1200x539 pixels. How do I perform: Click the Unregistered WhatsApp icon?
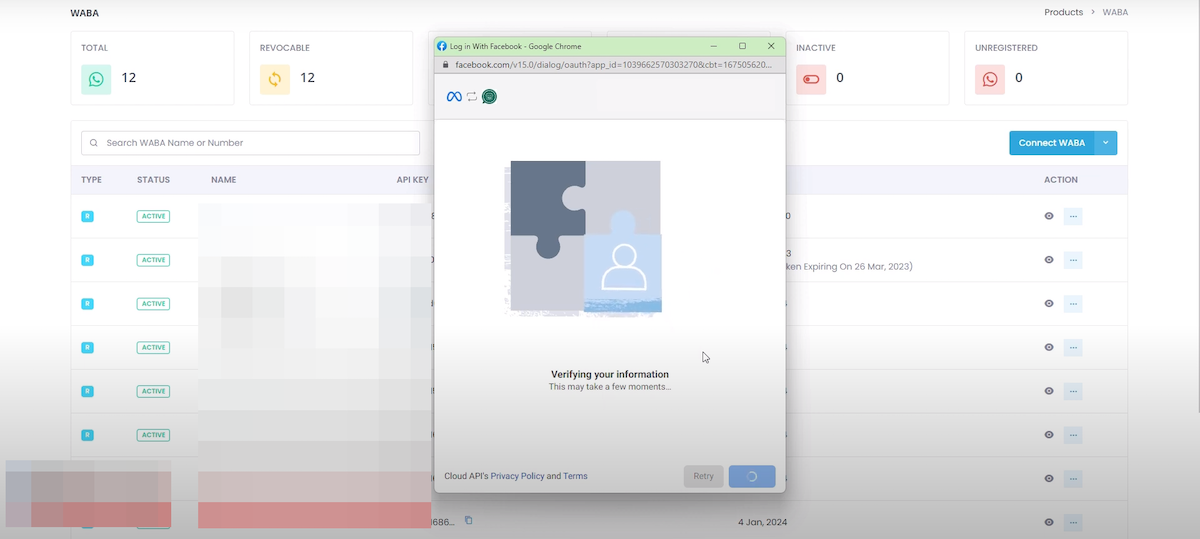990,78
